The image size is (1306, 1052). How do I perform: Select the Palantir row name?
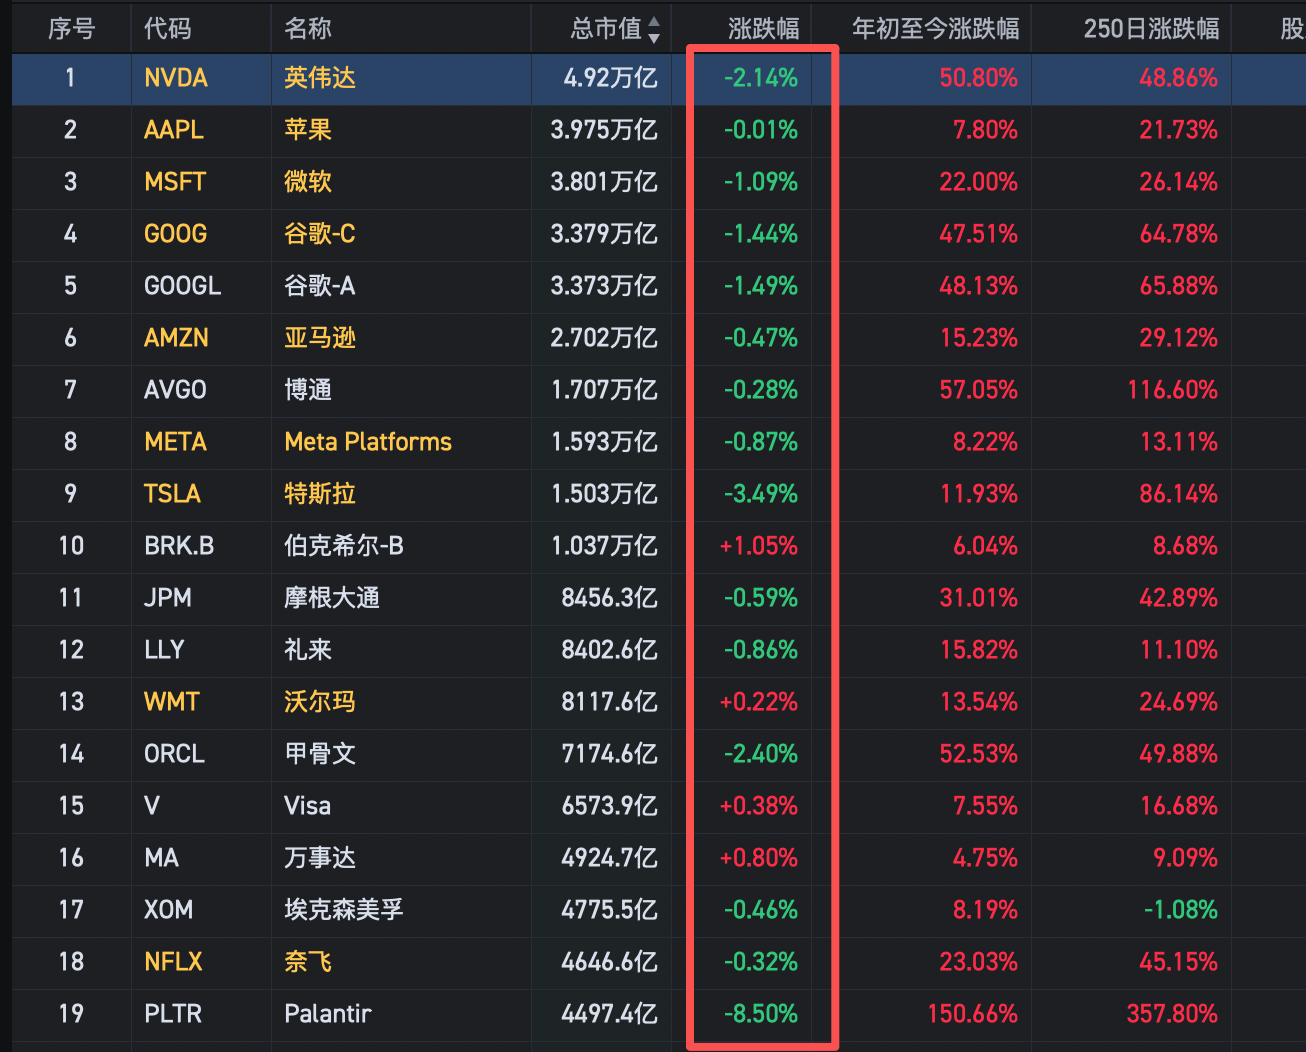click(328, 1014)
